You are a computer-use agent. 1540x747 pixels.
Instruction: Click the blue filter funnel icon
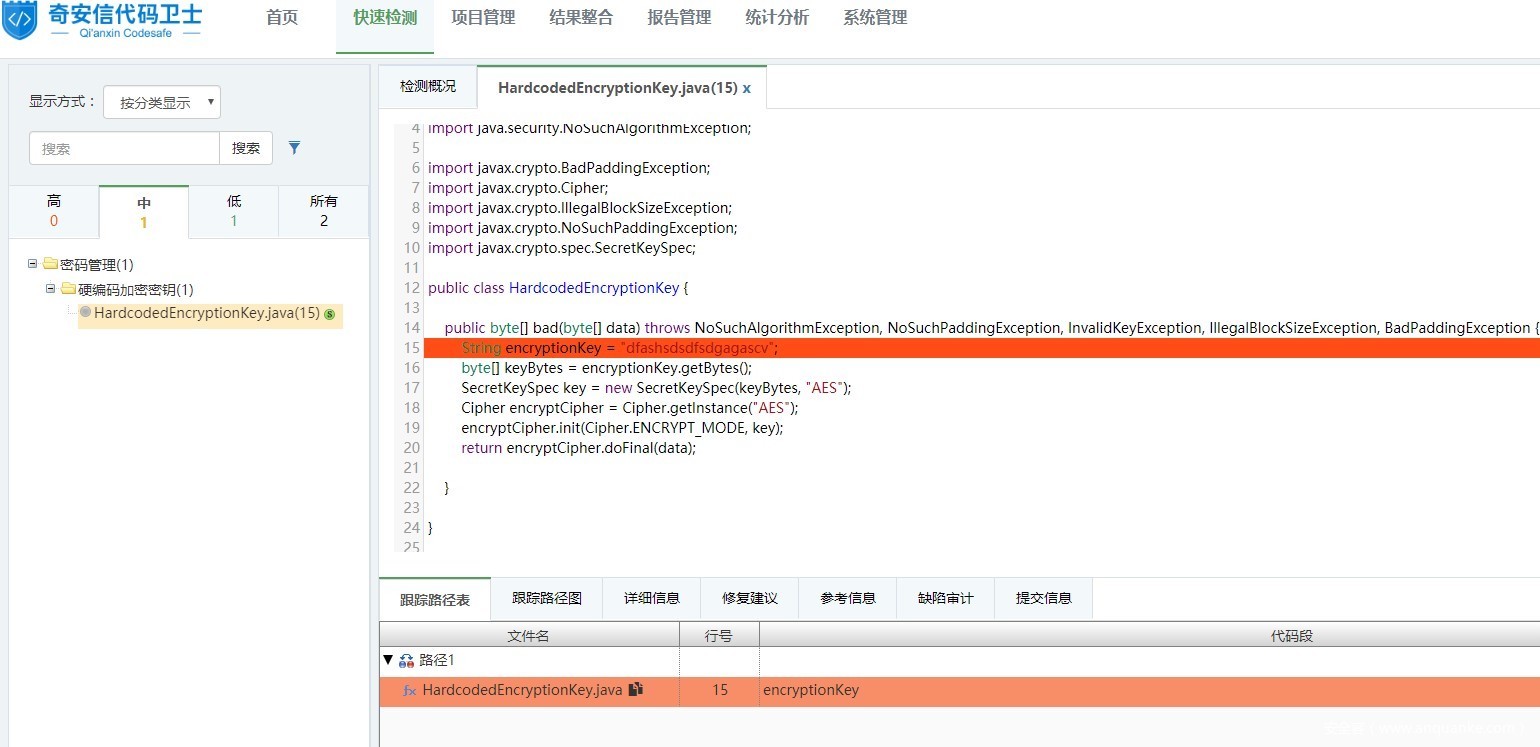tap(294, 148)
